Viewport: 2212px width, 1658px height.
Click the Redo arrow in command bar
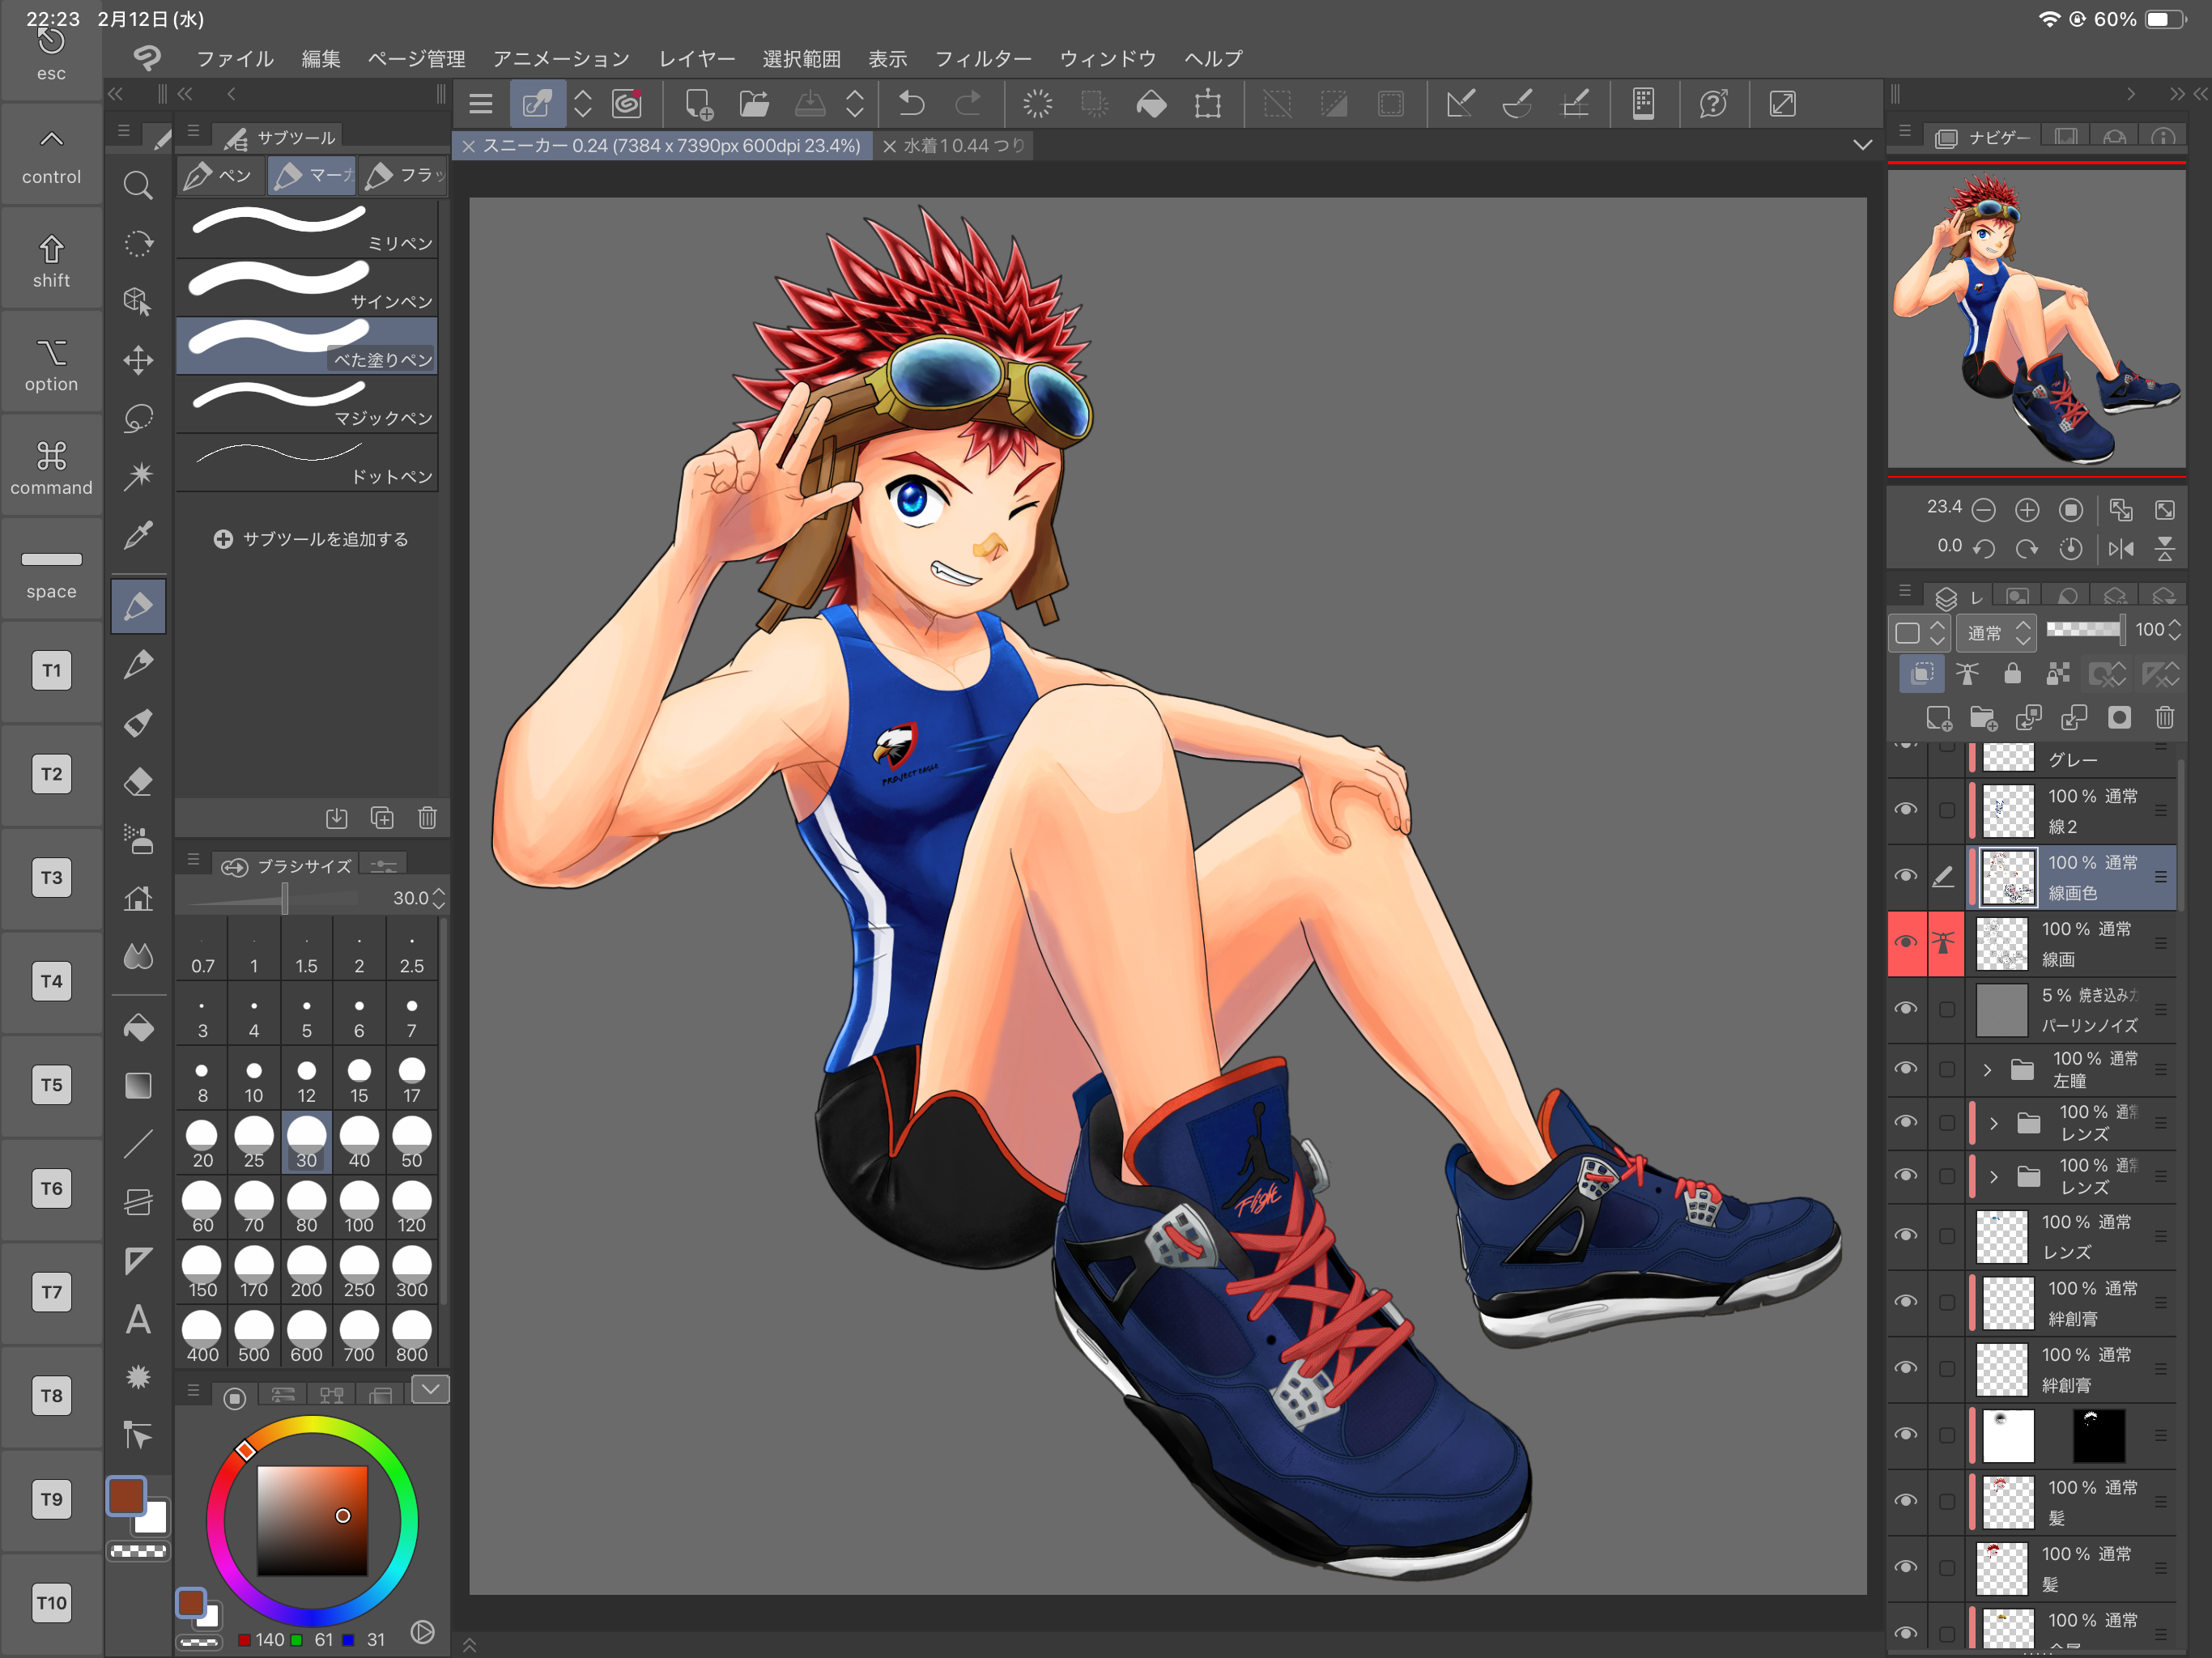tap(968, 104)
